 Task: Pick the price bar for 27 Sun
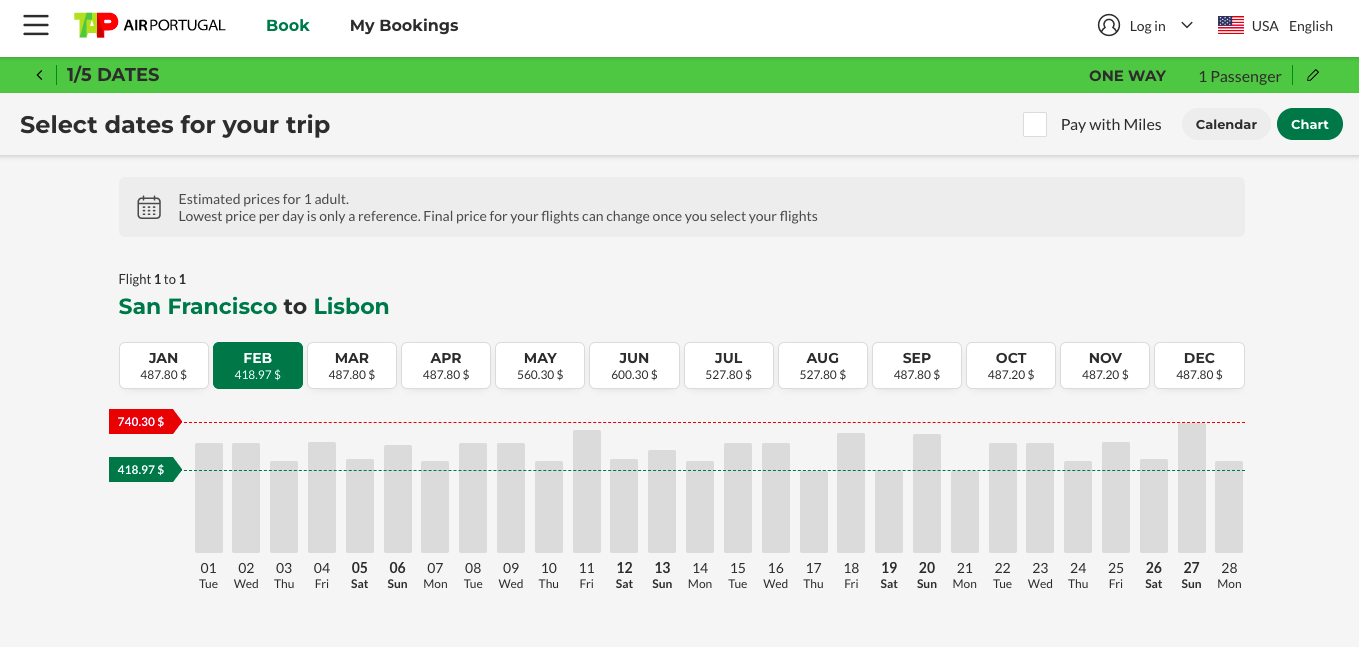coord(1192,488)
